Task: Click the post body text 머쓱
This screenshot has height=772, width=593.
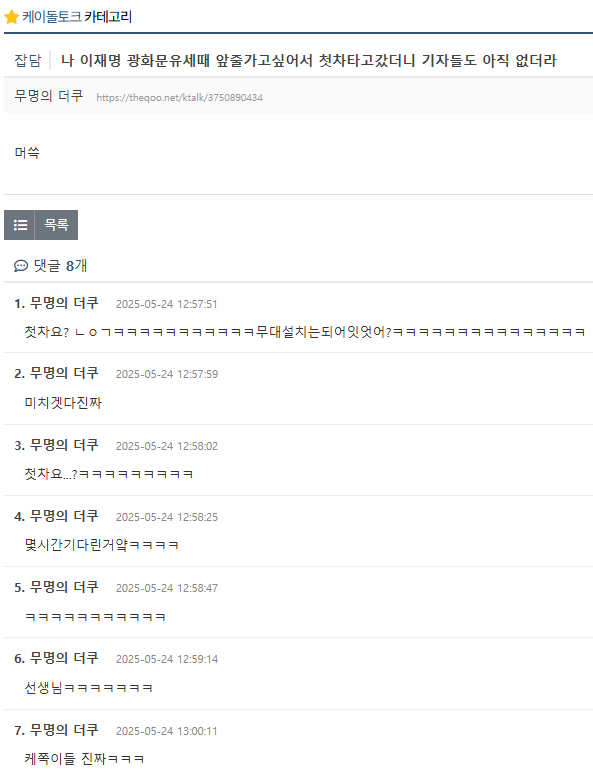Action: tap(27, 153)
